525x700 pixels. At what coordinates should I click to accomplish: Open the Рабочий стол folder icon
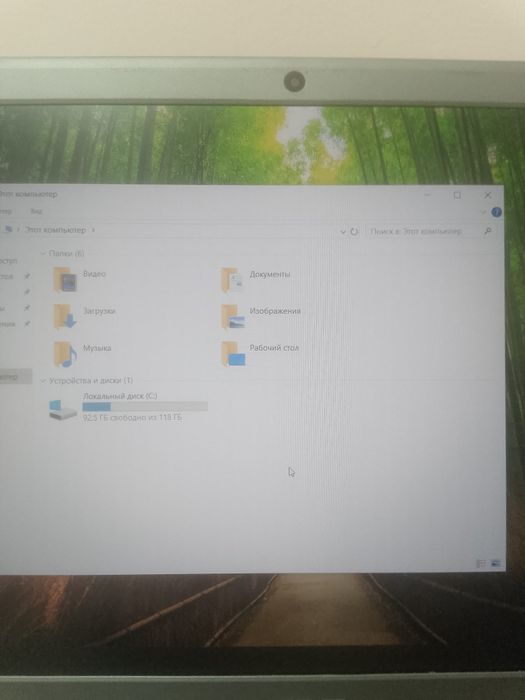pos(233,354)
